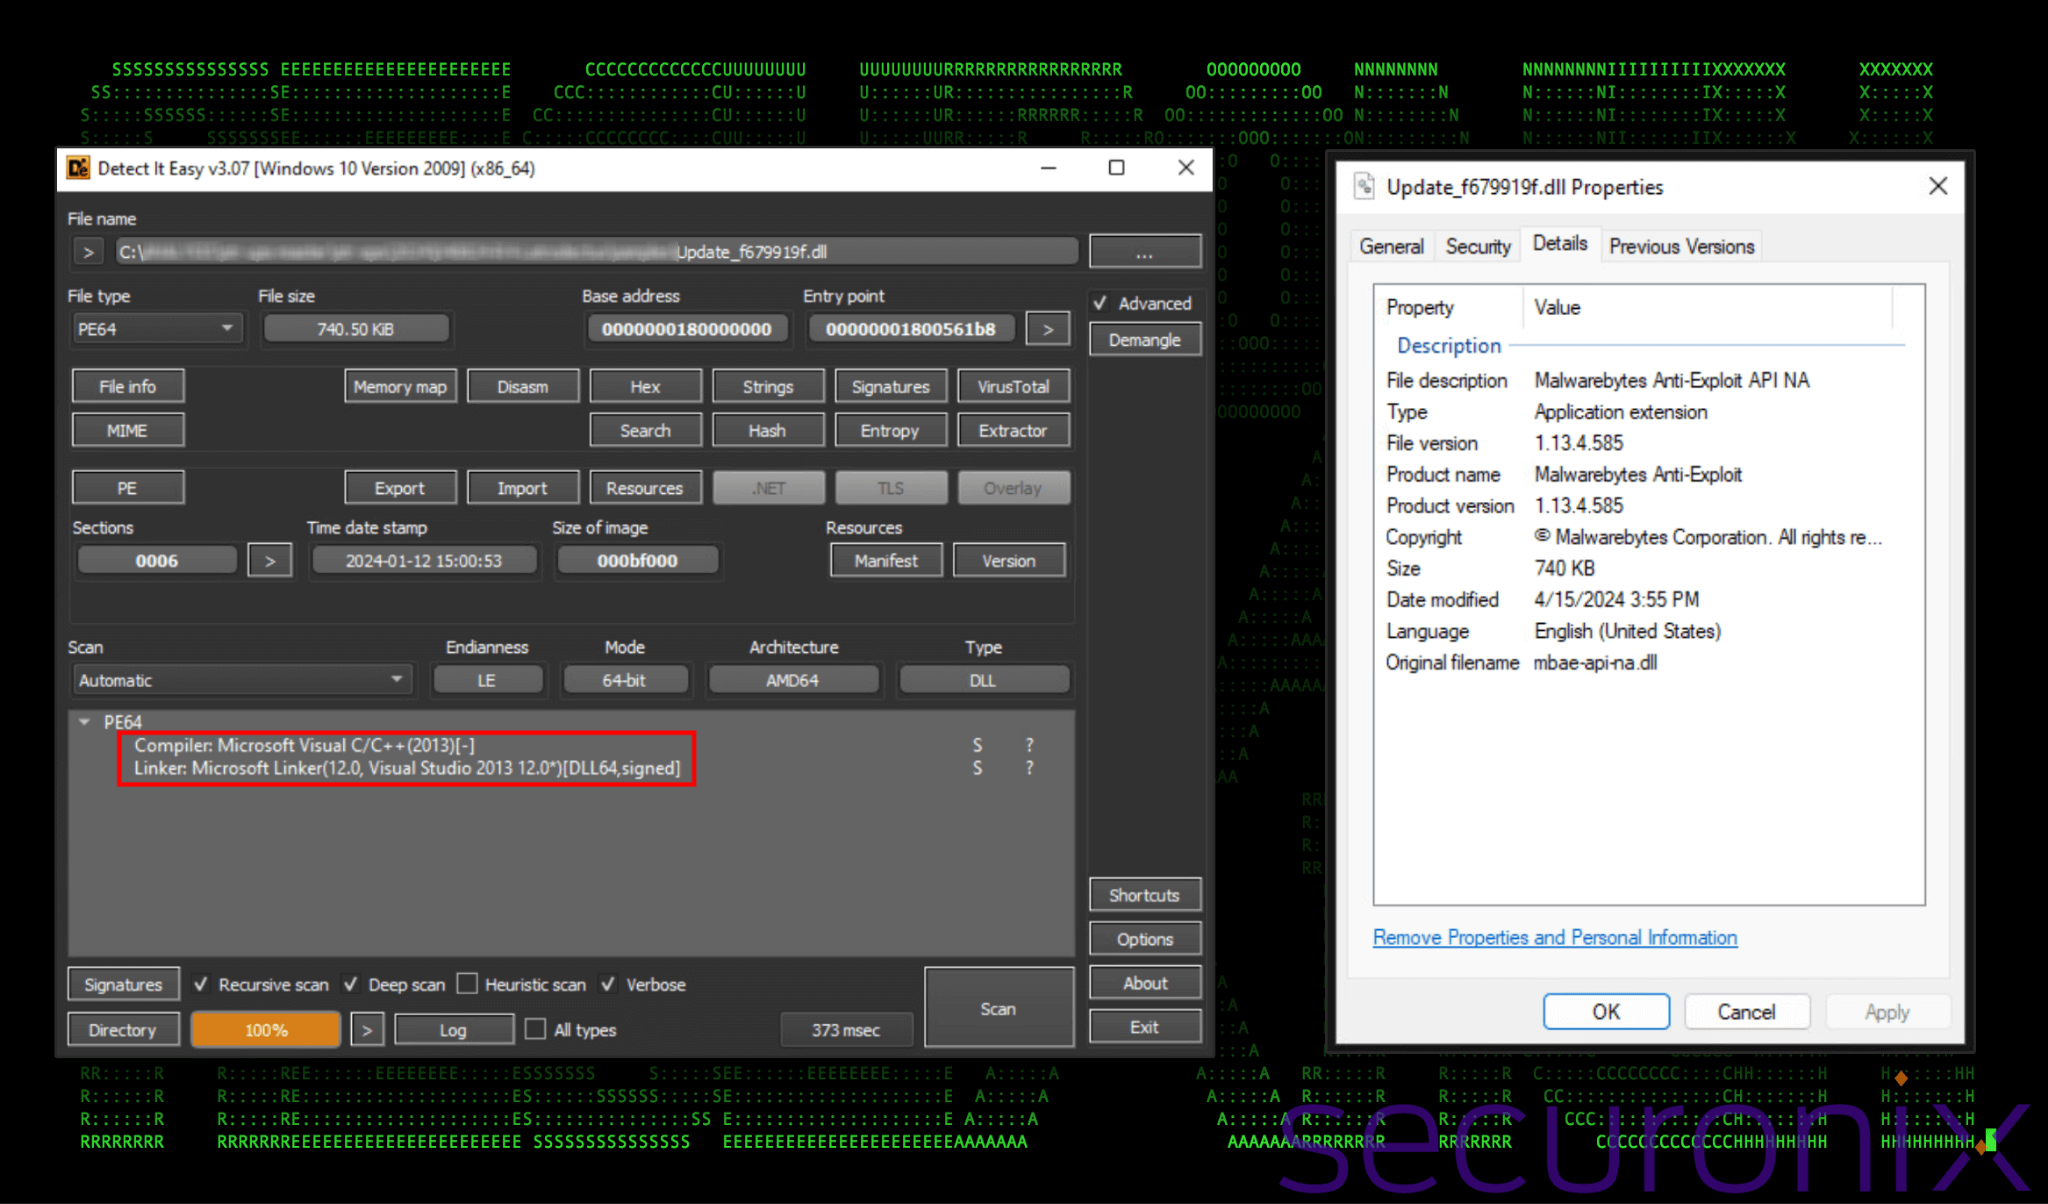Switch to the Security tab
2048x1204 pixels.
click(1477, 246)
